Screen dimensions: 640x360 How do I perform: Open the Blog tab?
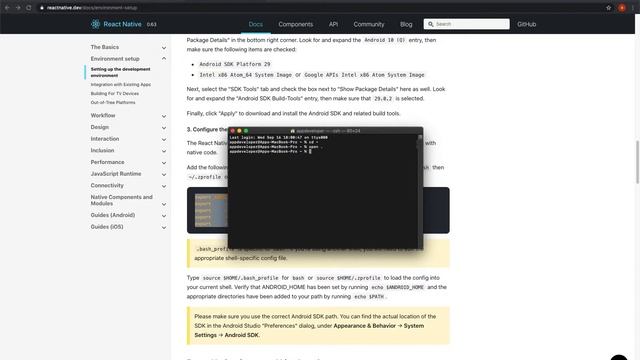click(406, 24)
